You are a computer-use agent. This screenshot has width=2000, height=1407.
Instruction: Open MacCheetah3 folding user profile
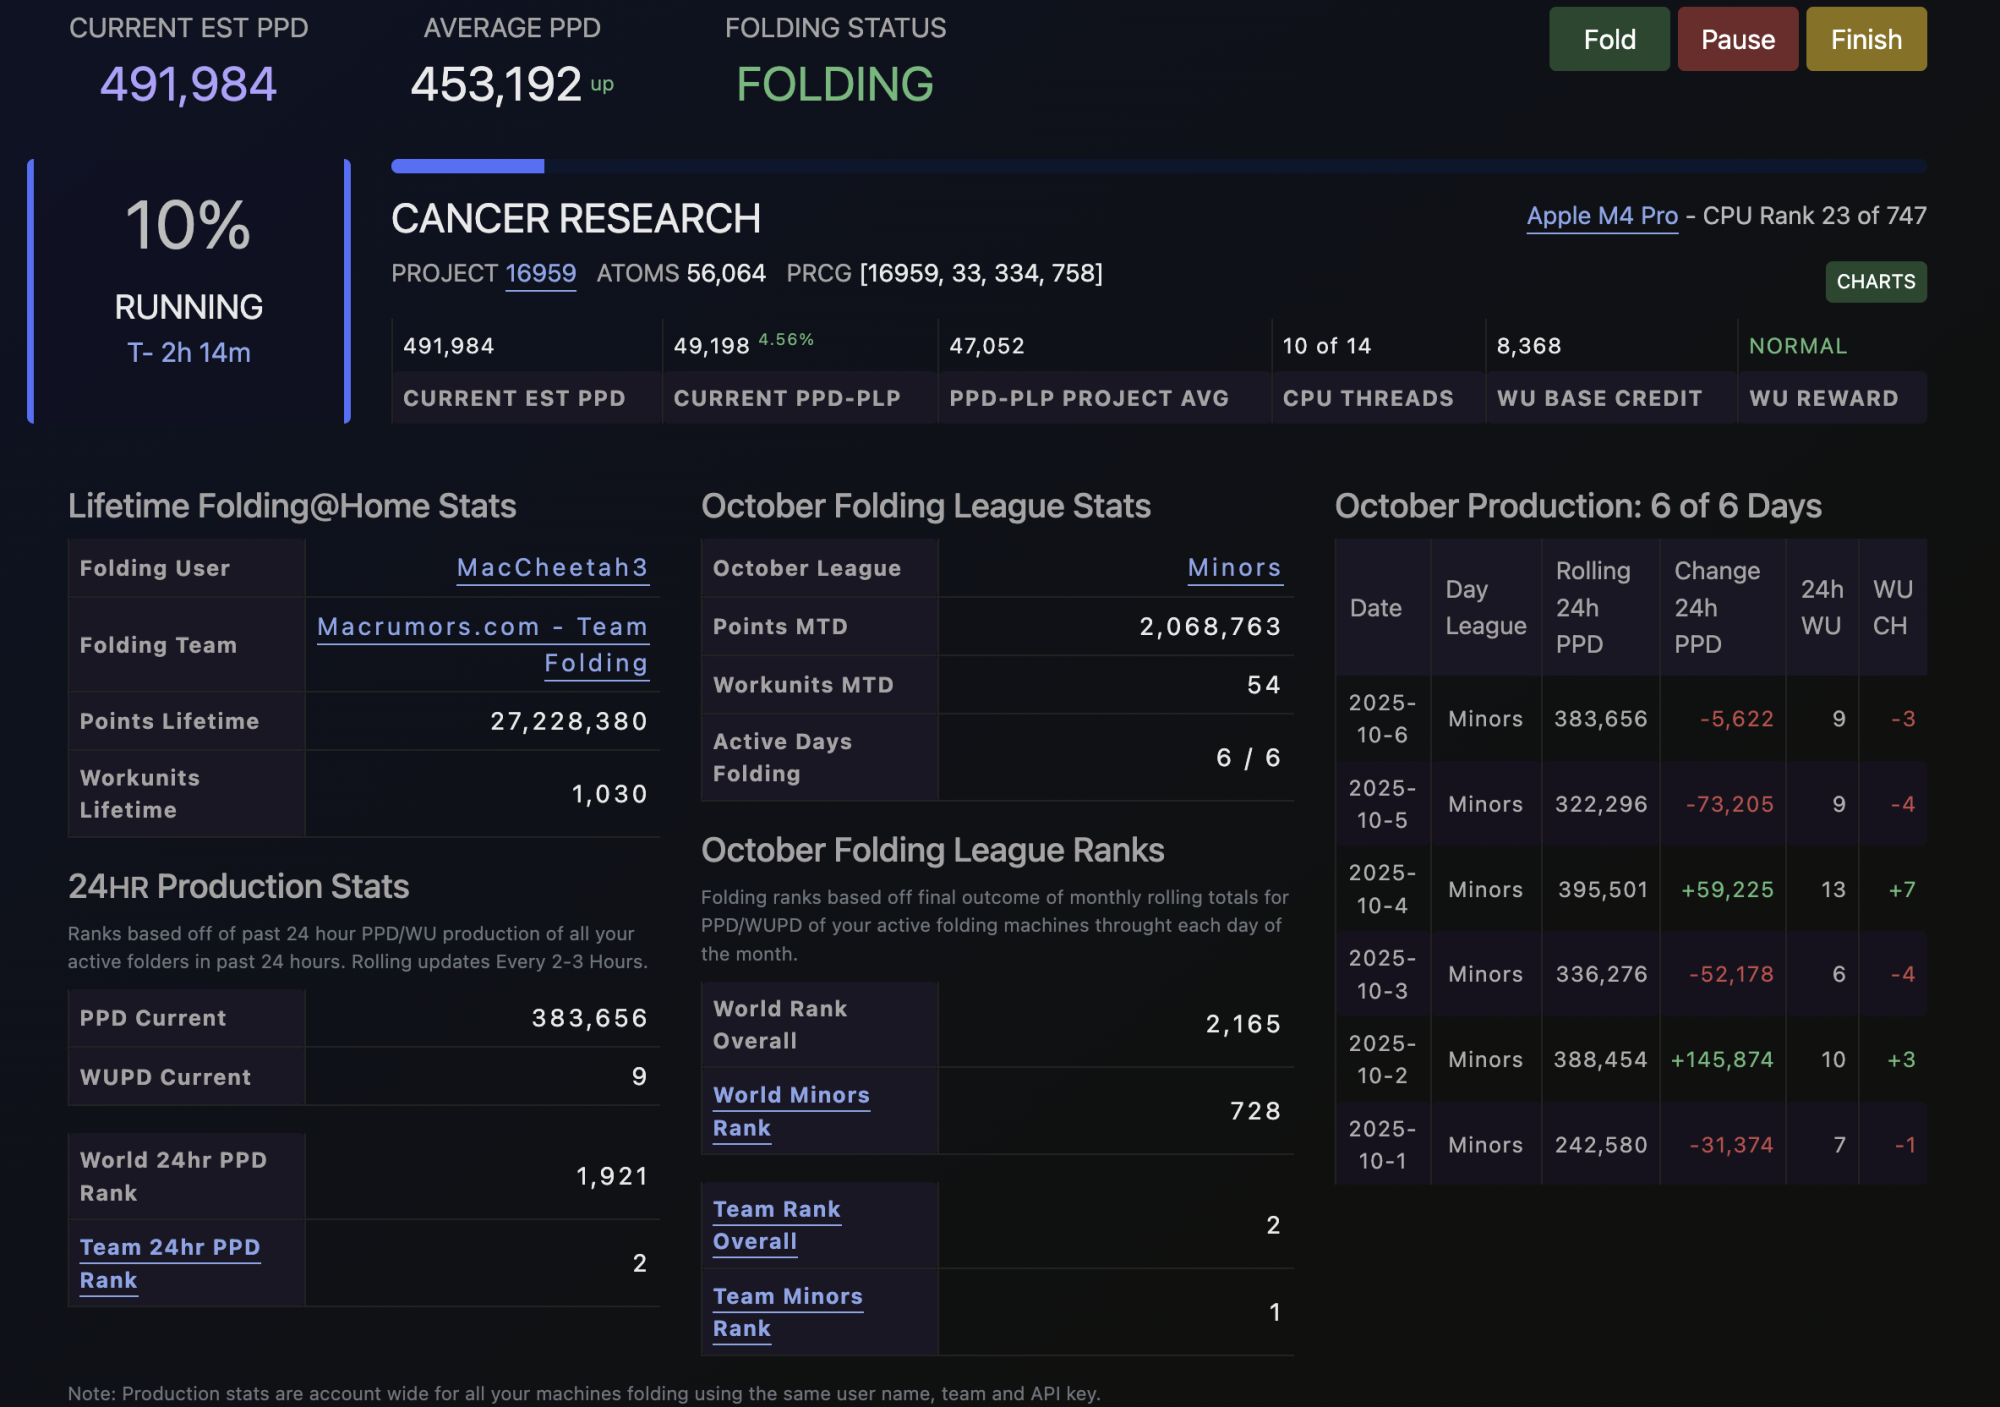click(x=552, y=568)
